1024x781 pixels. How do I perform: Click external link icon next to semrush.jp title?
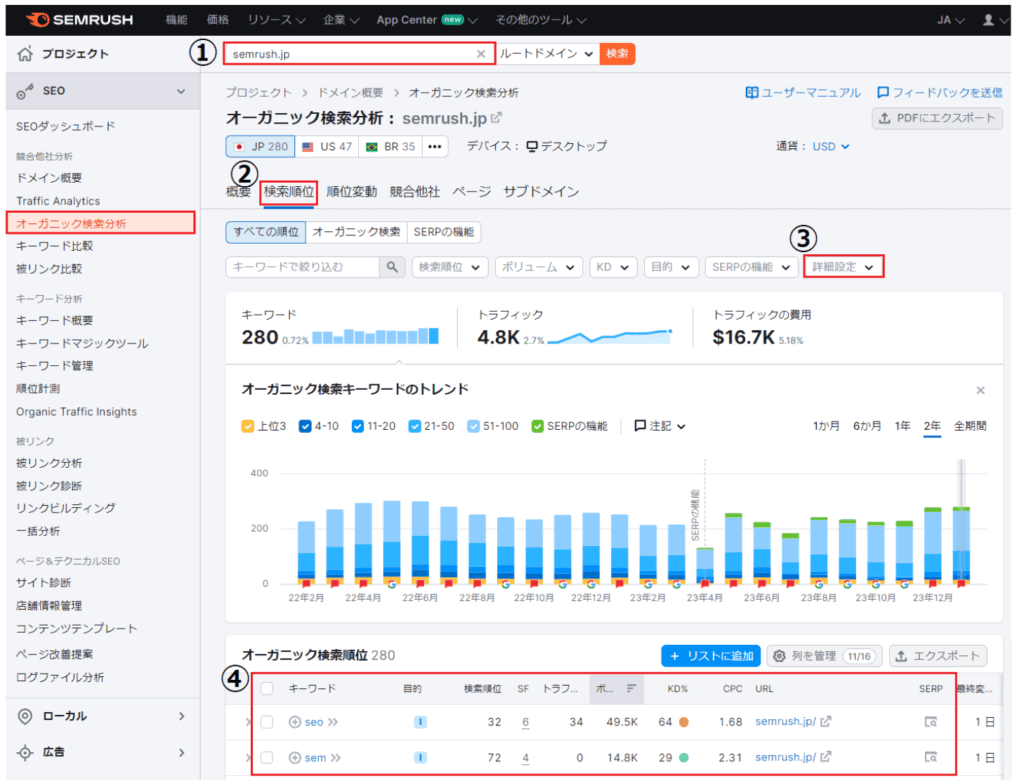point(496,118)
